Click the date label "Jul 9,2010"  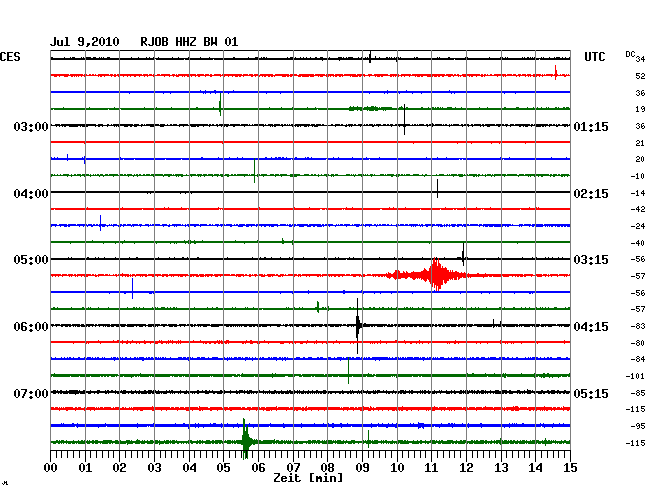coord(85,42)
